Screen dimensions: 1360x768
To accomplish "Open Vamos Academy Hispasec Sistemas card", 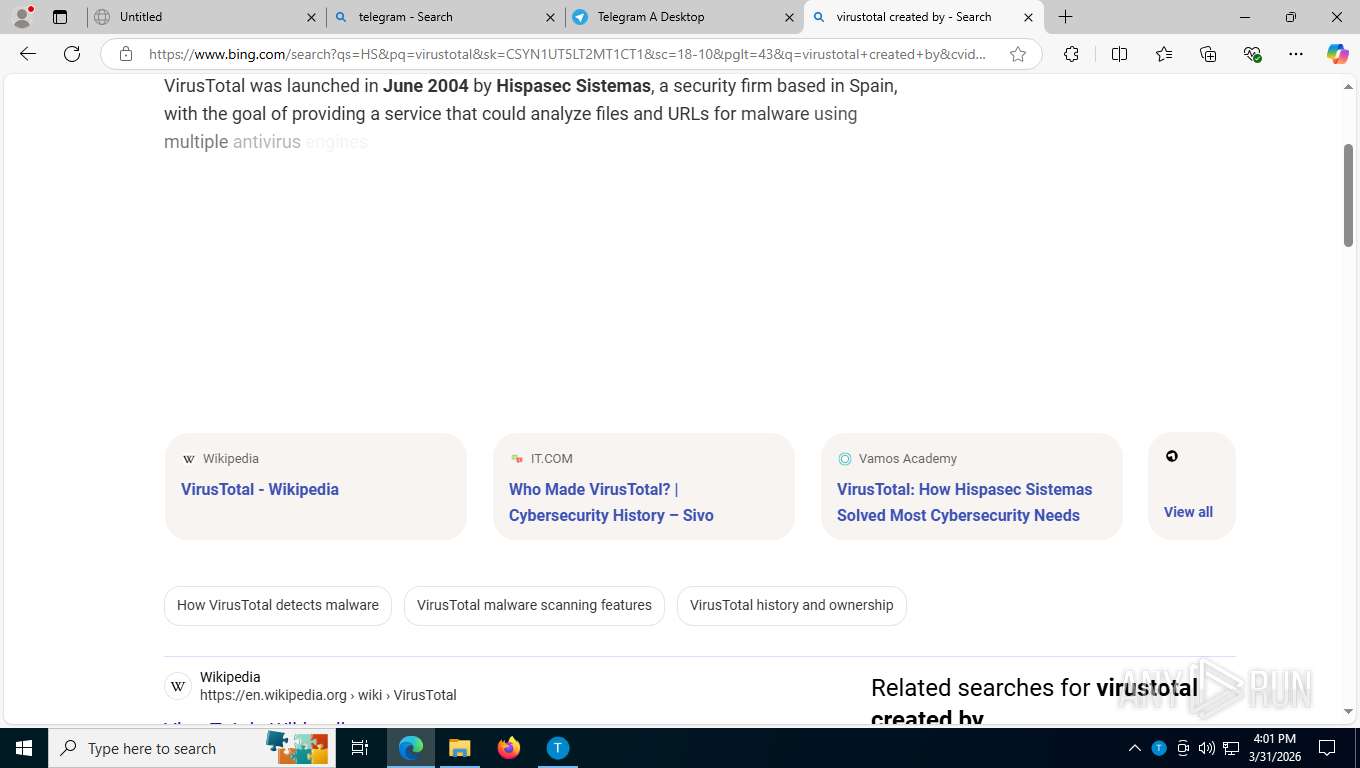I will tap(972, 487).
